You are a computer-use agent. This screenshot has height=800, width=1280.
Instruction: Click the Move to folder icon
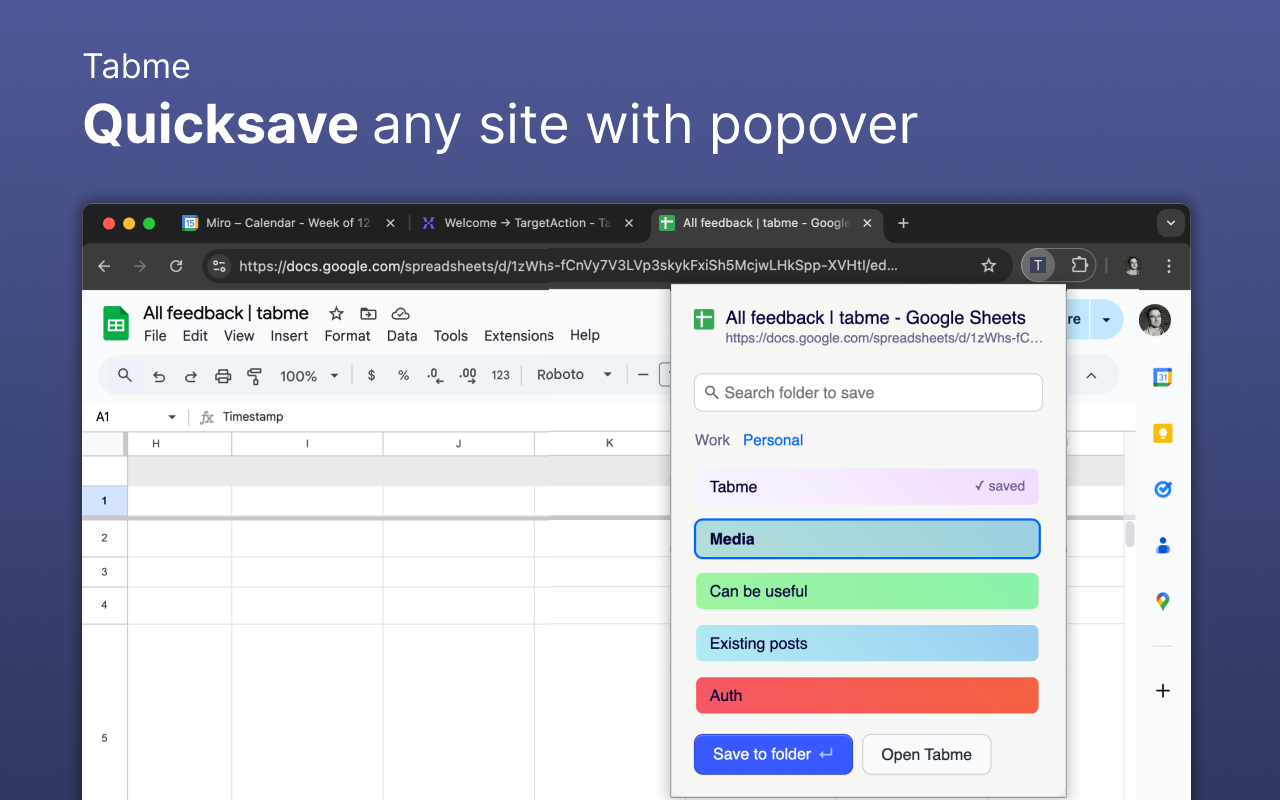(368, 313)
